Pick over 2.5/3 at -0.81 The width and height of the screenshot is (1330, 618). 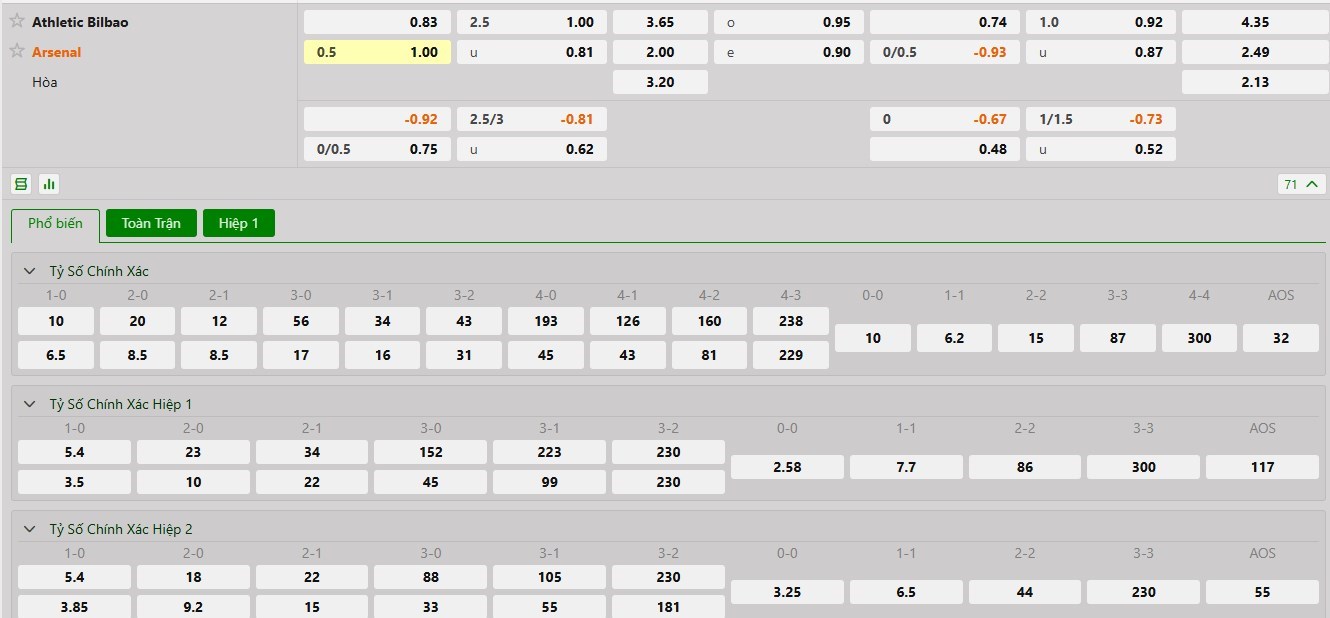point(532,119)
